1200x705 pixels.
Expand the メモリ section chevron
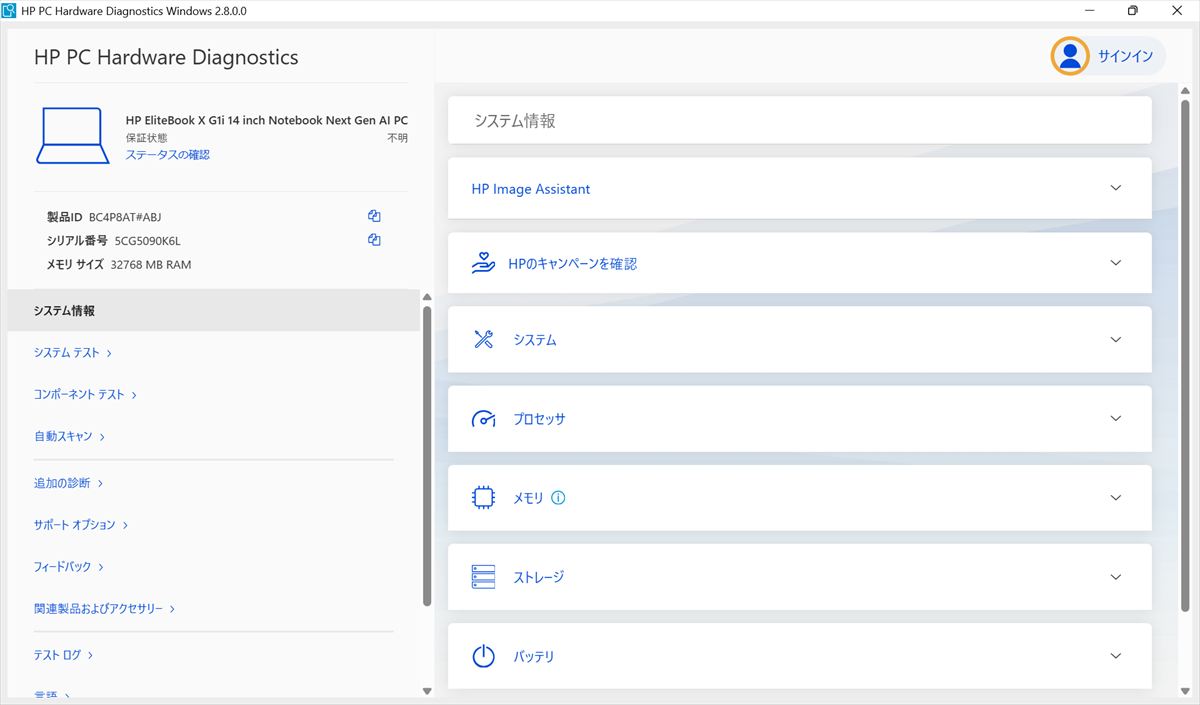tap(1116, 497)
